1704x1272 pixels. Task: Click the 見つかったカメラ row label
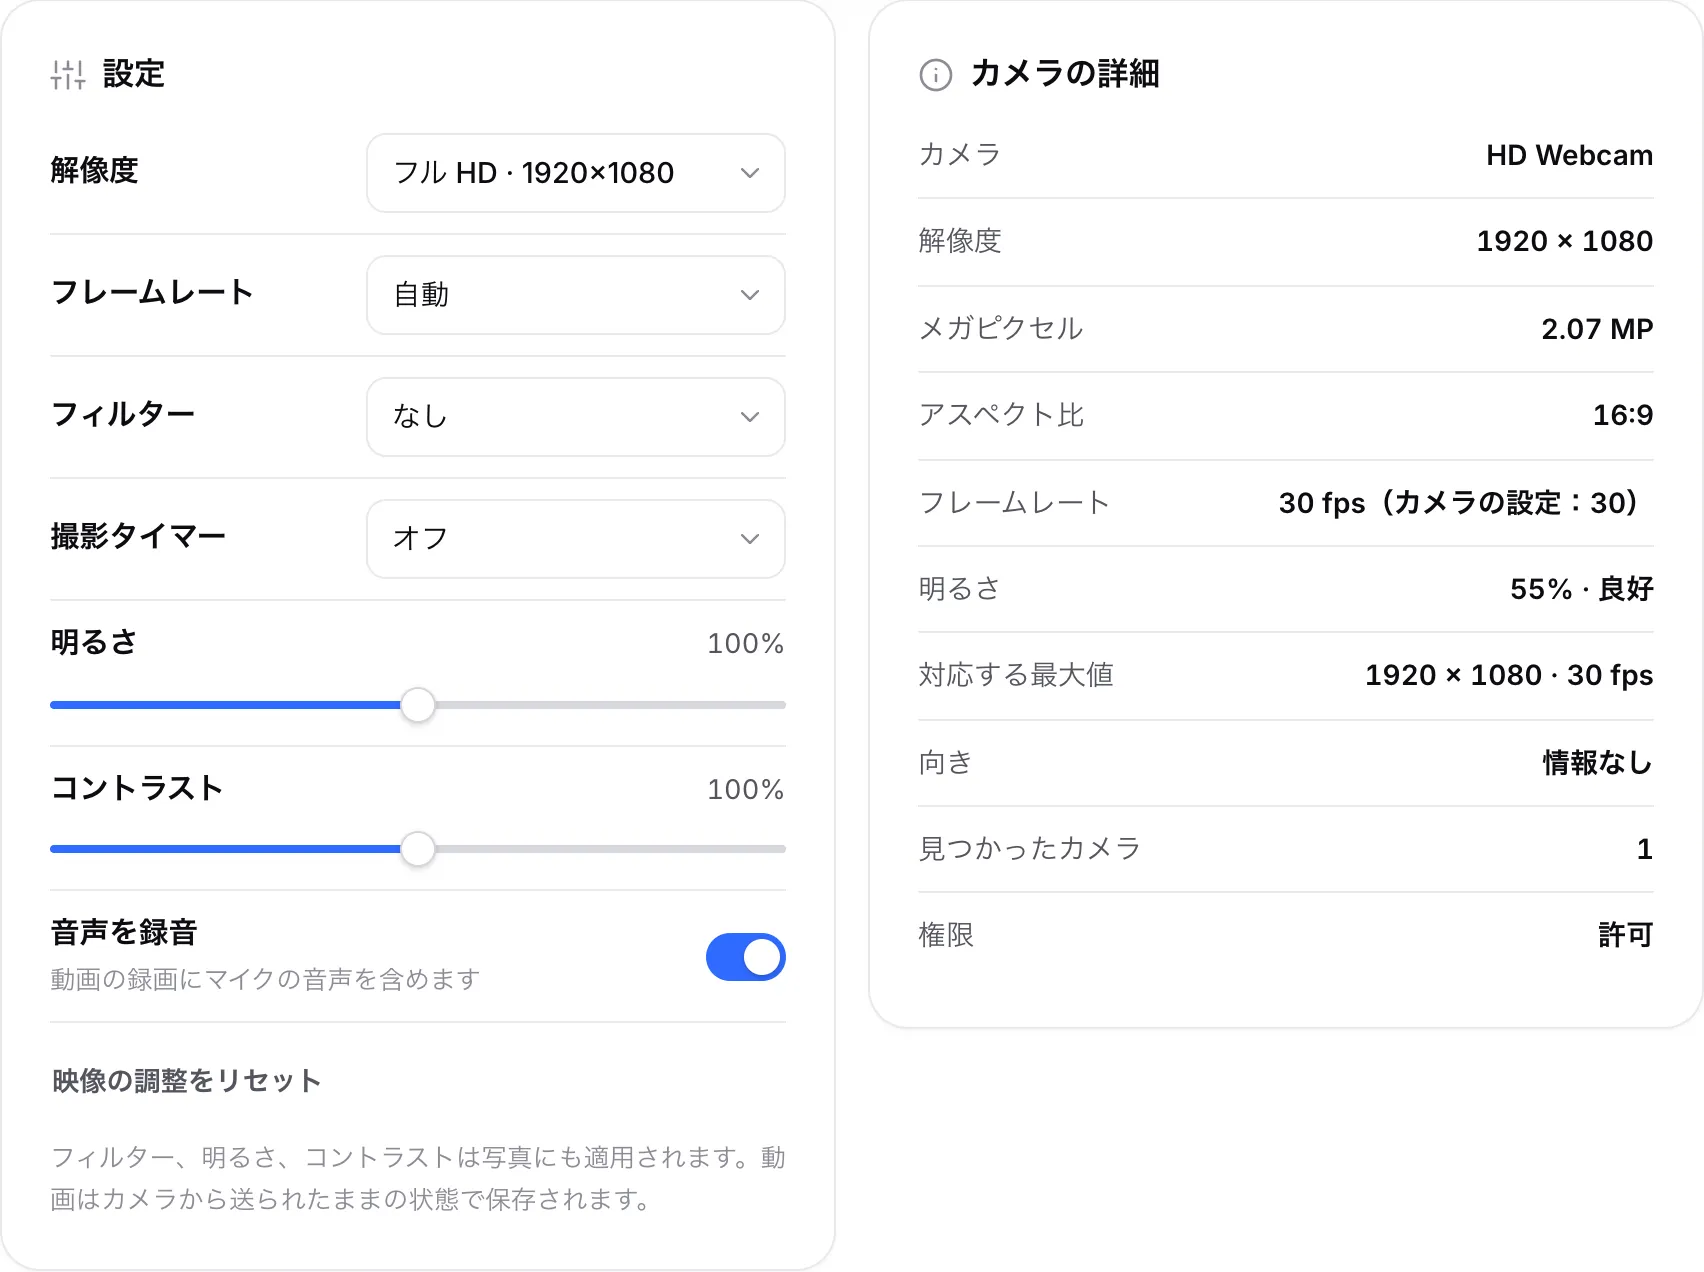pyautogui.click(x=1030, y=849)
